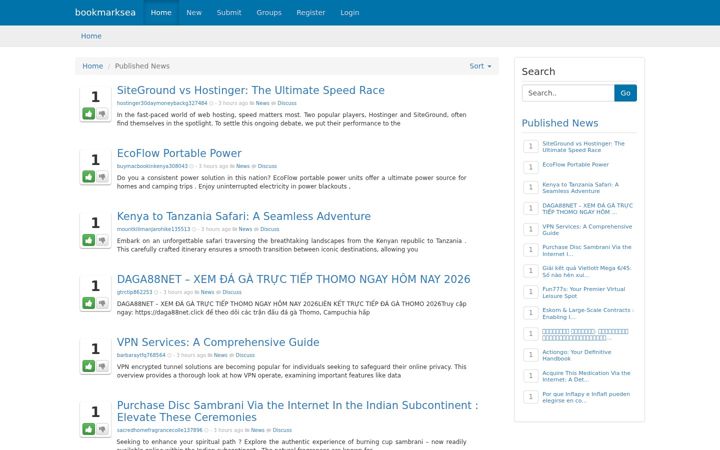Image resolution: width=720 pixels, height=450 pixels.
Task: Upvote the SiteGround vs Hostinger story
Action: coord(89,113)
